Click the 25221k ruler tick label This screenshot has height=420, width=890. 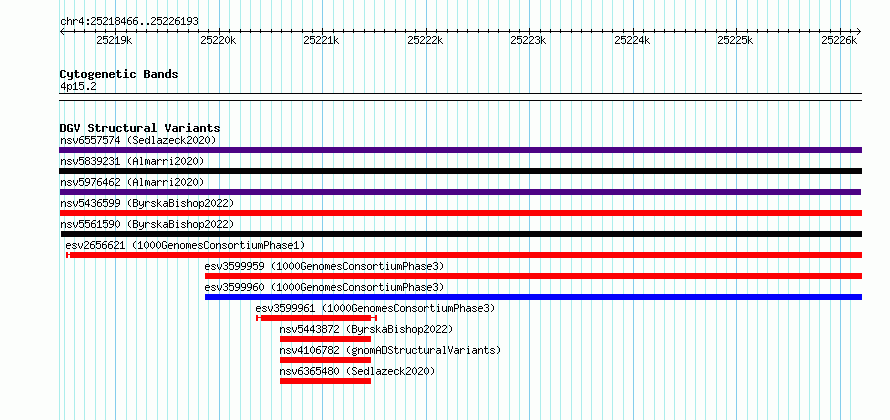coord(321,40)
